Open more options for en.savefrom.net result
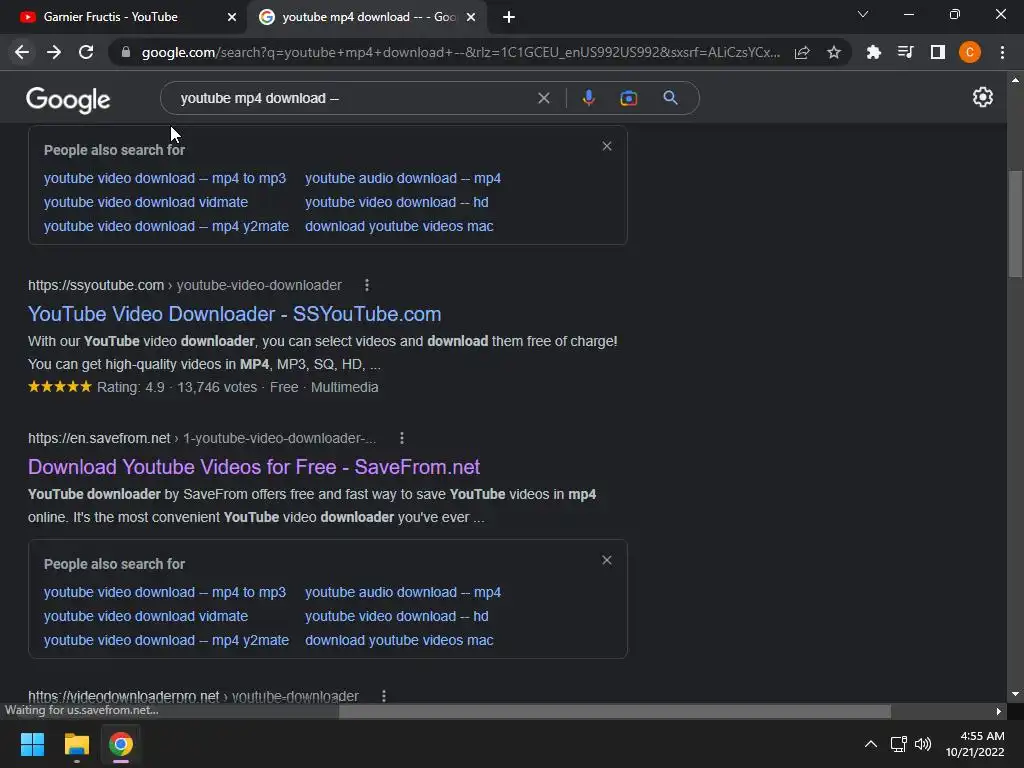1024x768 pixels. [x=402, y=438]
